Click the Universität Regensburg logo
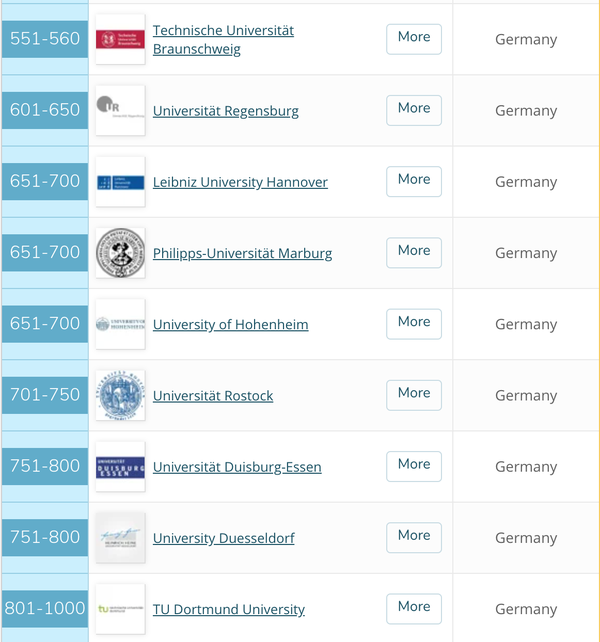600x642 pixels. (120, 110)
